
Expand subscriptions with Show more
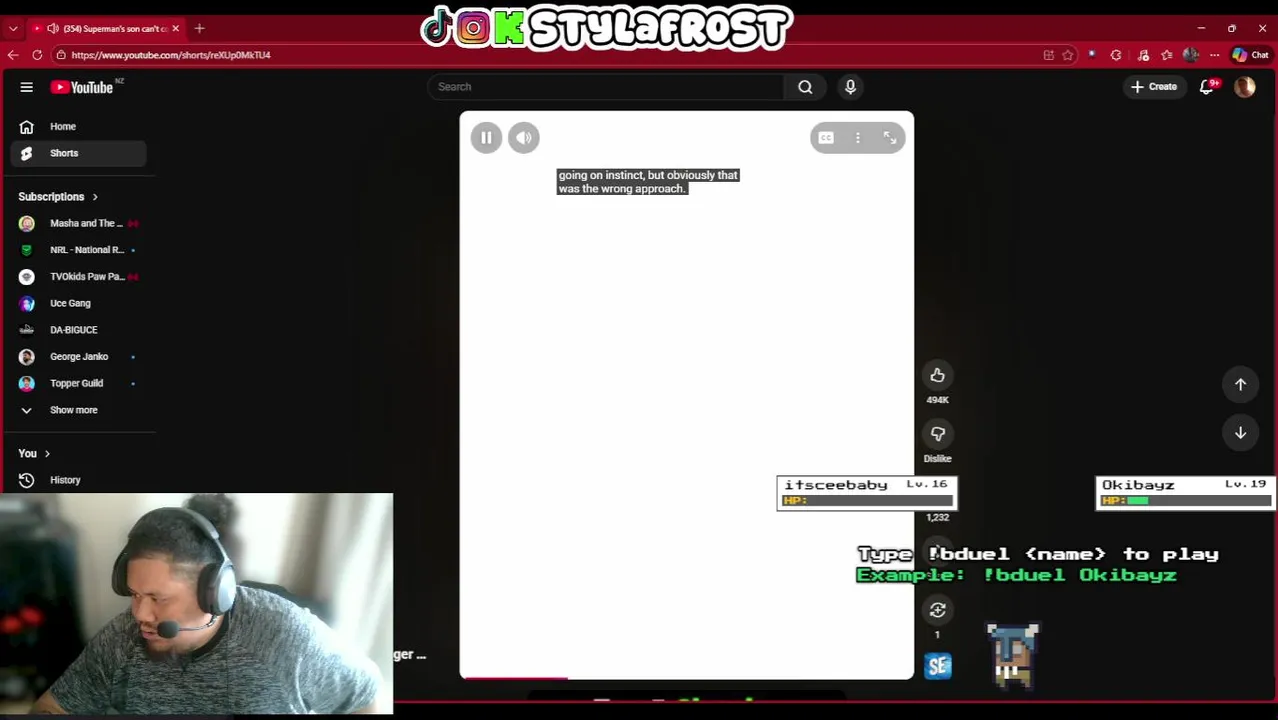click(79, 410)
